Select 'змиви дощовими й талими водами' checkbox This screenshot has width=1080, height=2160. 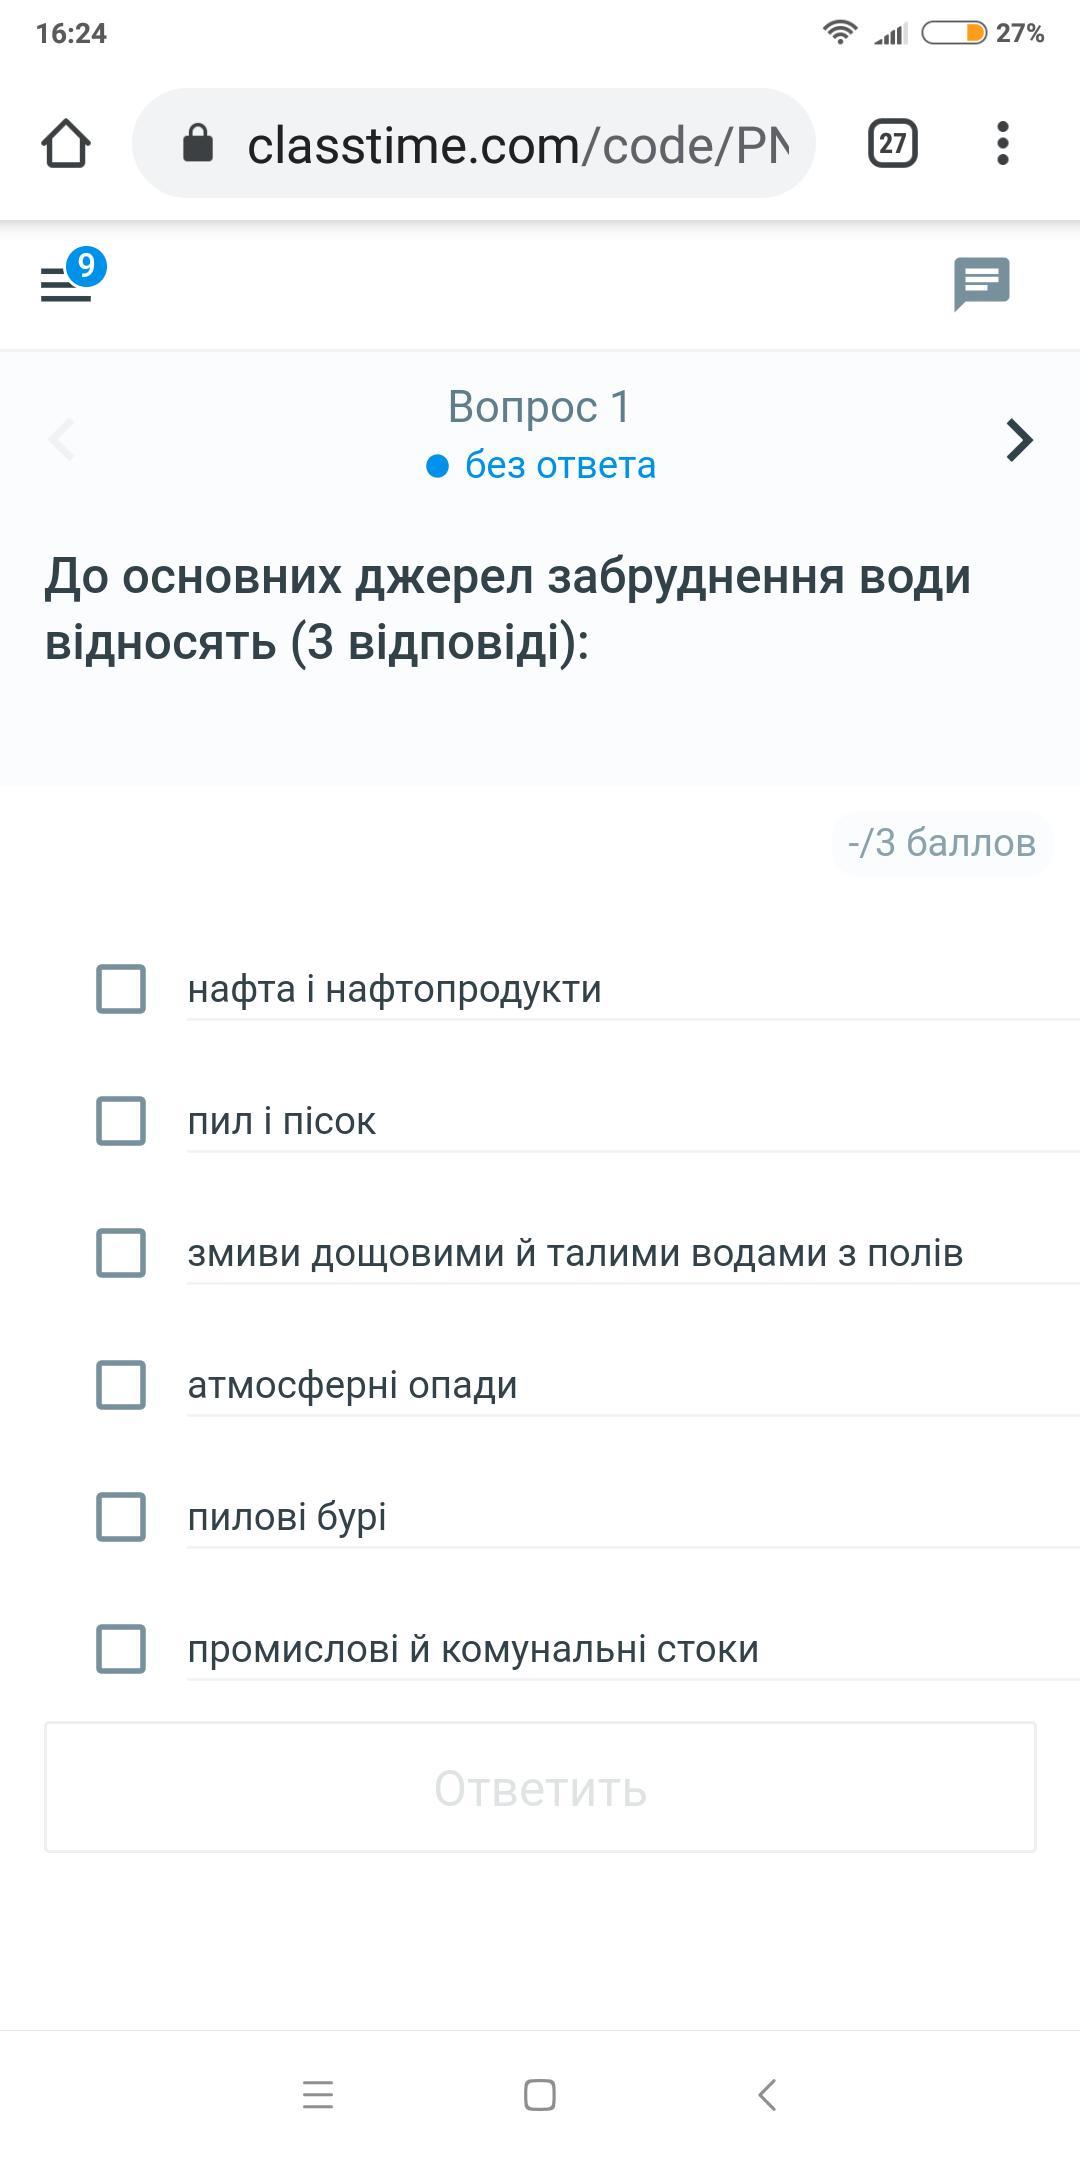tap(121, 1253)
